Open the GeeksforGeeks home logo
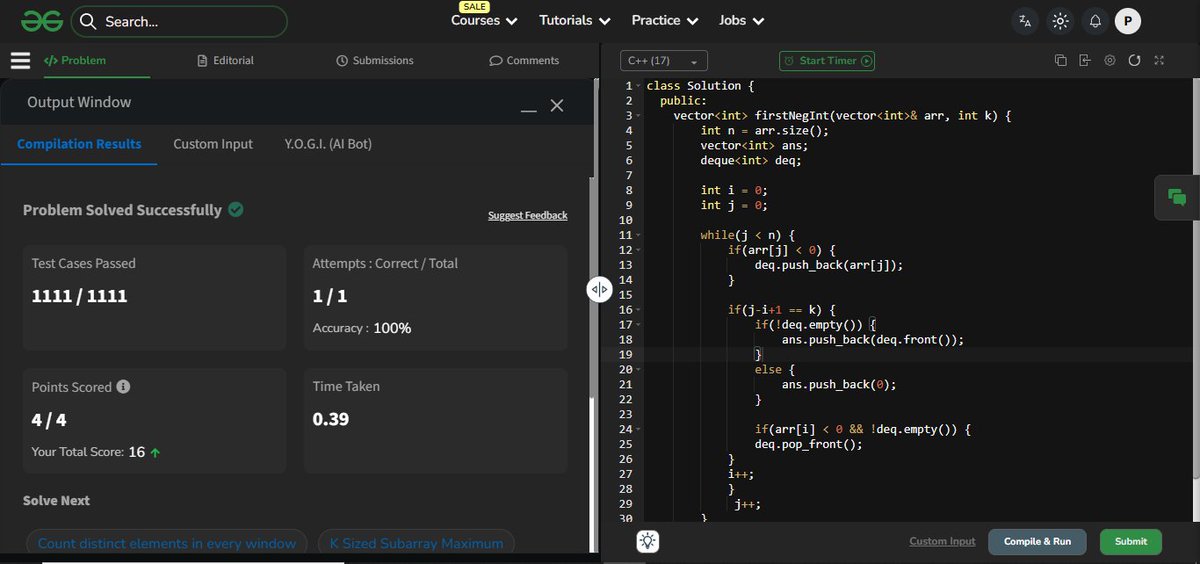 click(x=41, y=21)
